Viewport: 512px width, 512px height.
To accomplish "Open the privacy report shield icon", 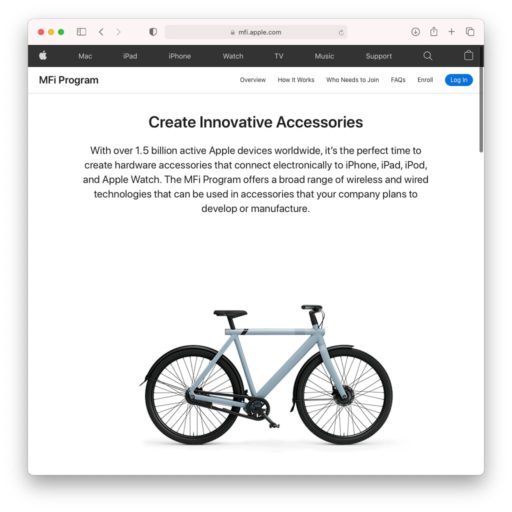I will (153, 32).
